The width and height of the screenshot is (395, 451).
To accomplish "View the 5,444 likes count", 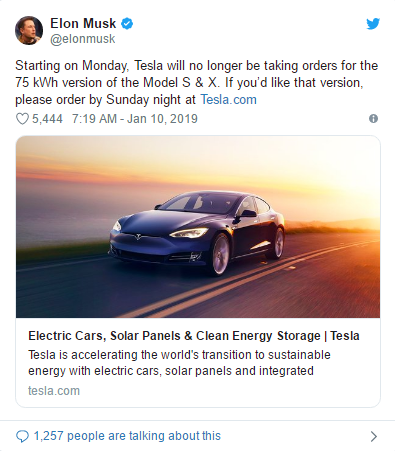I will pyautogui.click(x=47, y=119).
